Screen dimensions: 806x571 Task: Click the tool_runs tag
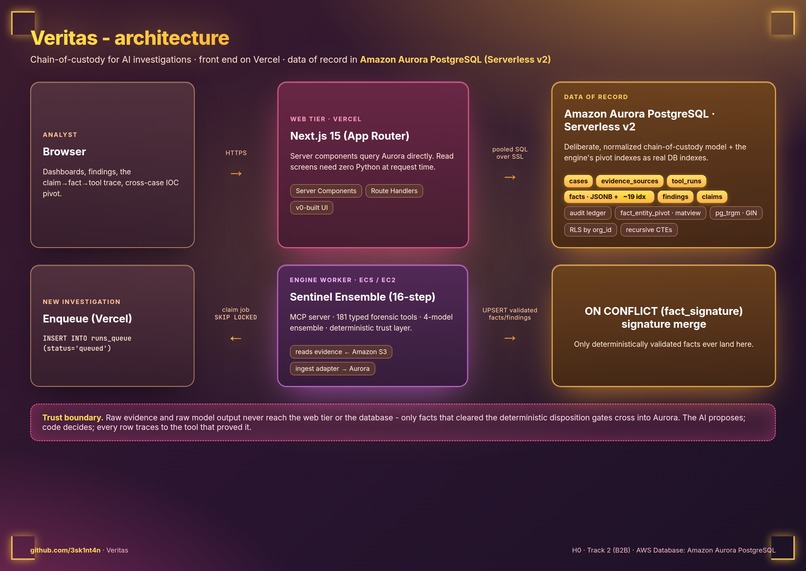pos(686,181)
